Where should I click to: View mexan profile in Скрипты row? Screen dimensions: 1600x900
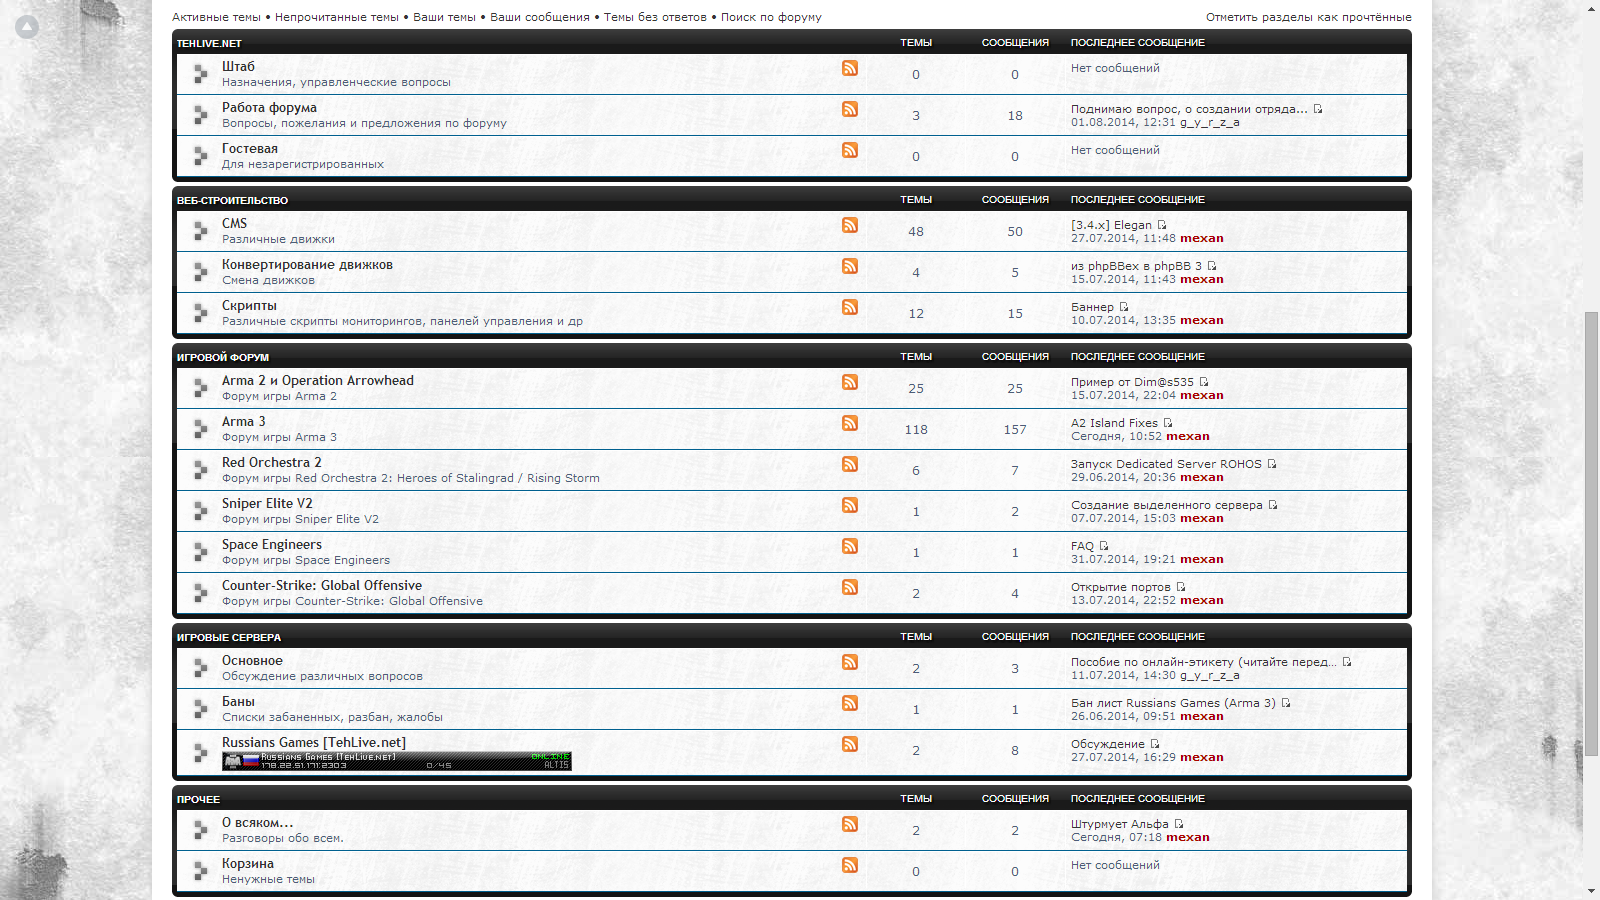pos(1201,320)
